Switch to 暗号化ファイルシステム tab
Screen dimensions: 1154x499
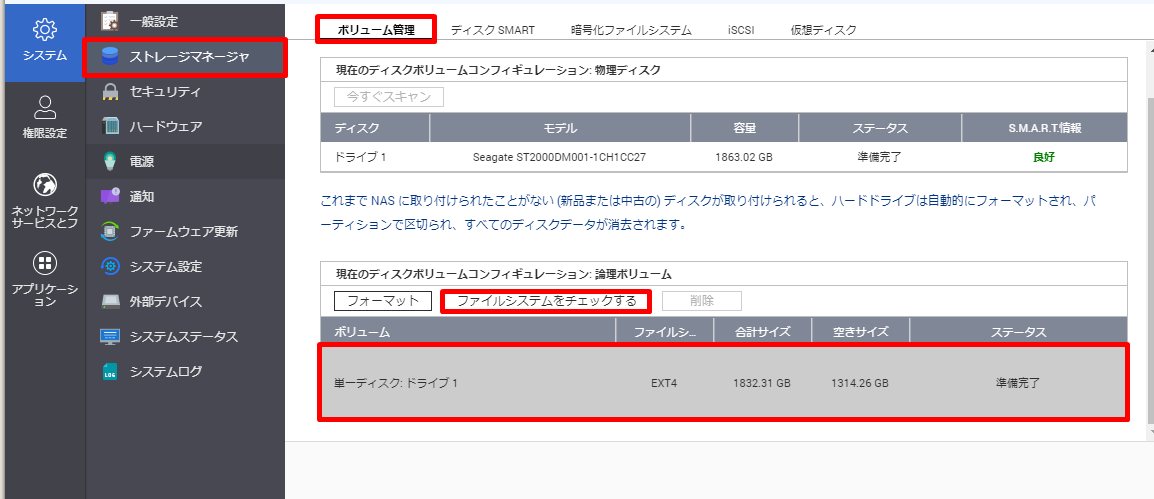click(631, 30)
